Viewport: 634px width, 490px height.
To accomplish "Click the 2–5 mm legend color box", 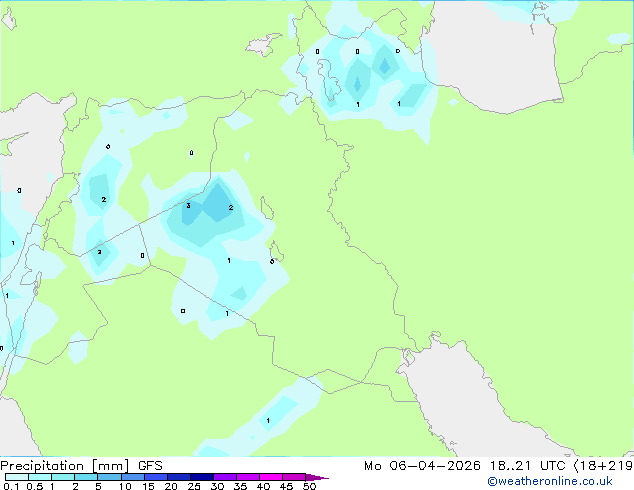I will (x=86, y=477).
